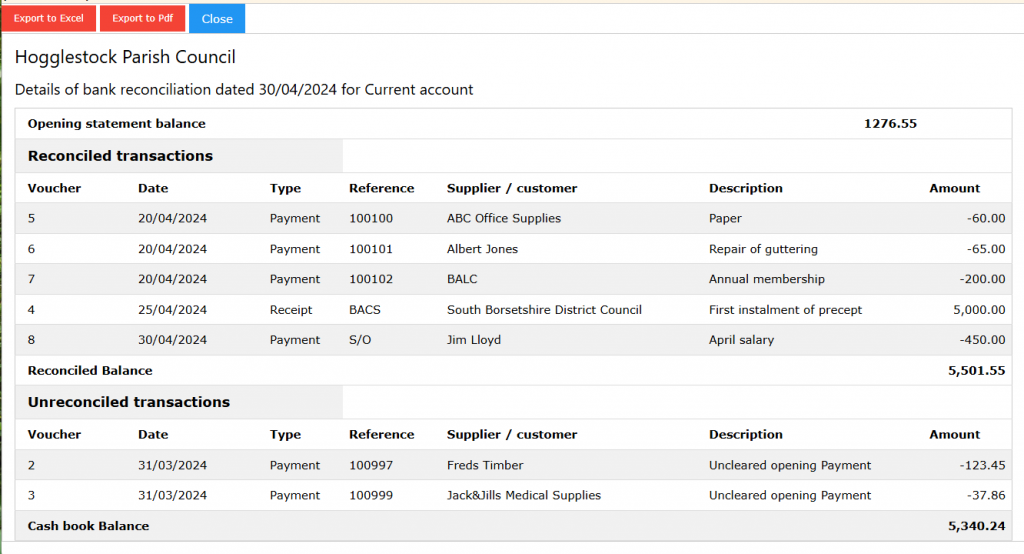The height and width of the screenshot is (554, 1024).
Task: Click the BALC supplier cell
Action: click(462, 279)
